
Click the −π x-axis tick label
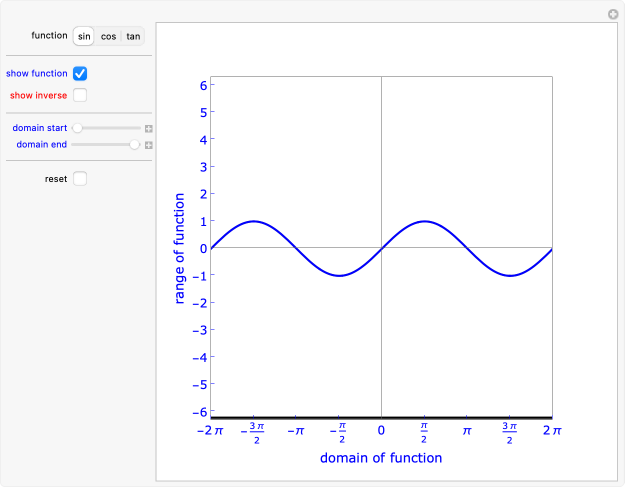point(296,431)
